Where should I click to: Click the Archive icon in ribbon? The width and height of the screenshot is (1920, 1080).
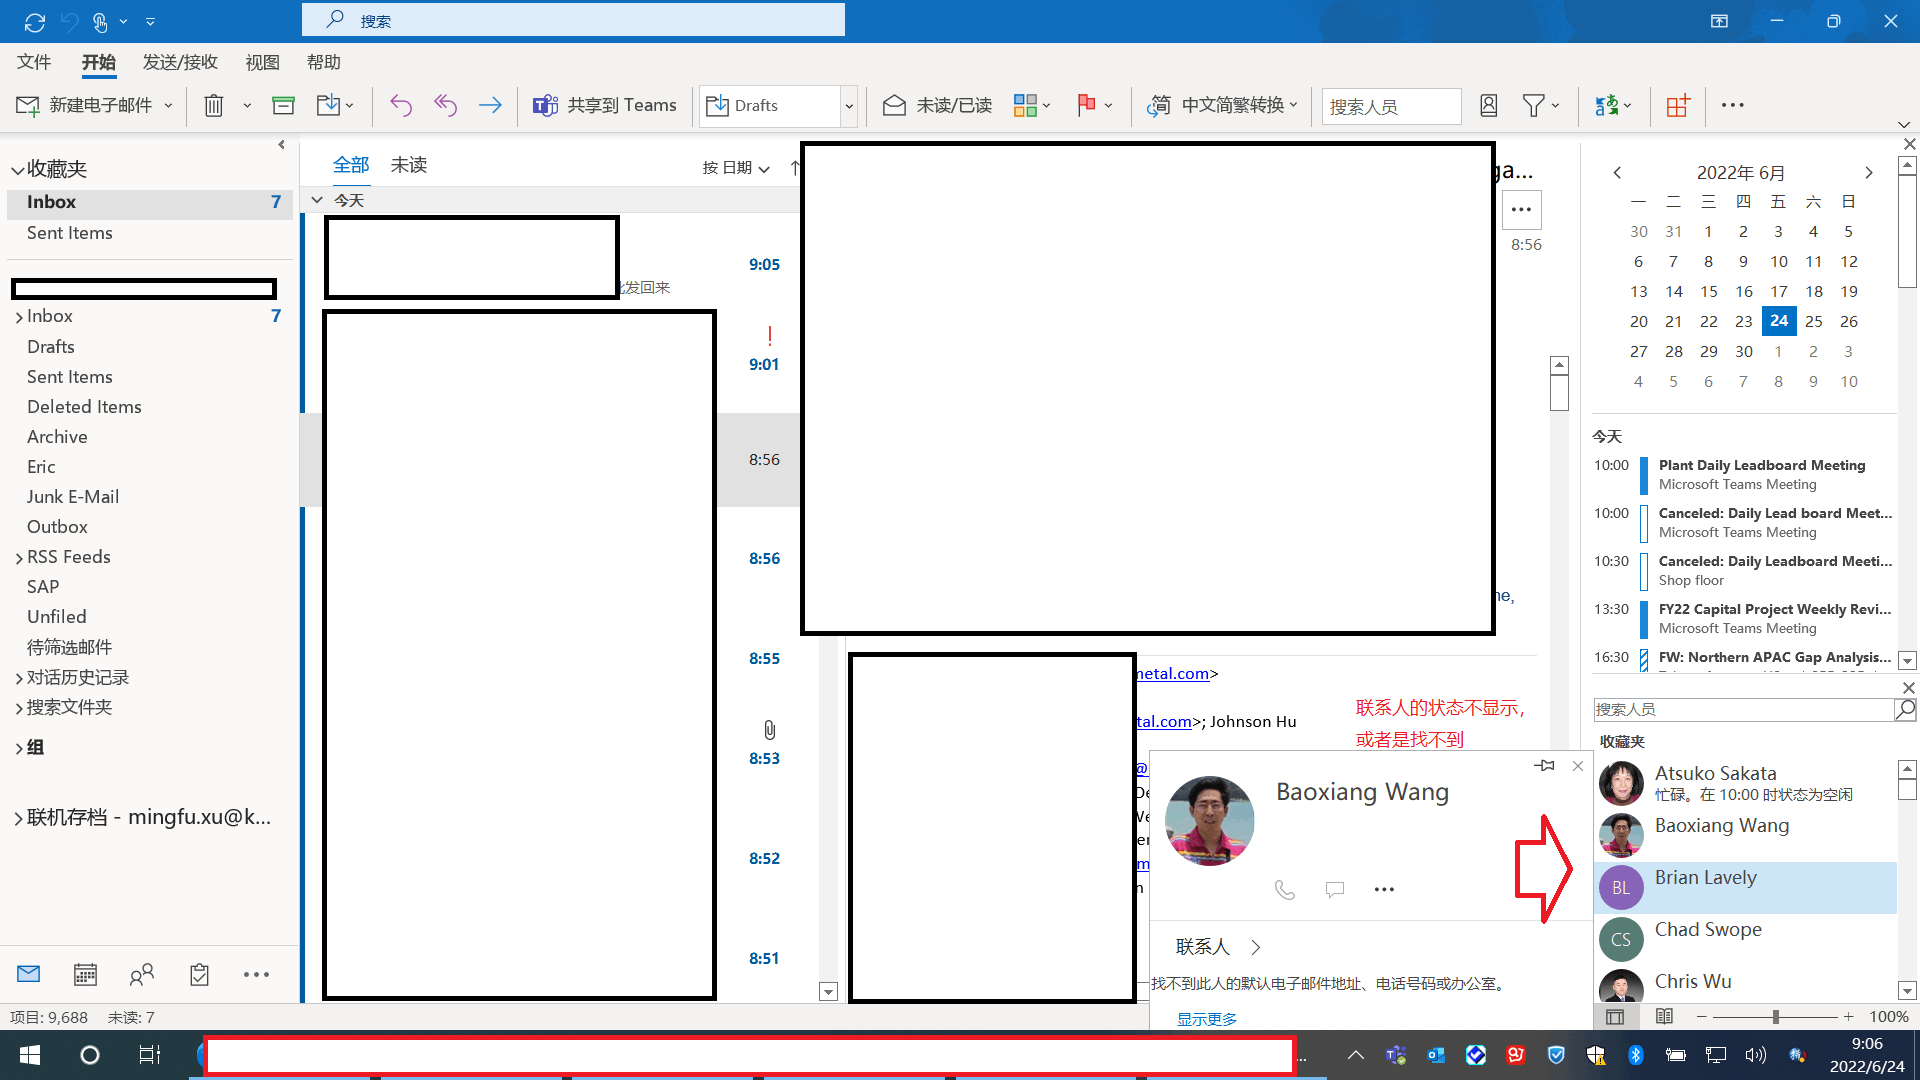tap(283, 105)
